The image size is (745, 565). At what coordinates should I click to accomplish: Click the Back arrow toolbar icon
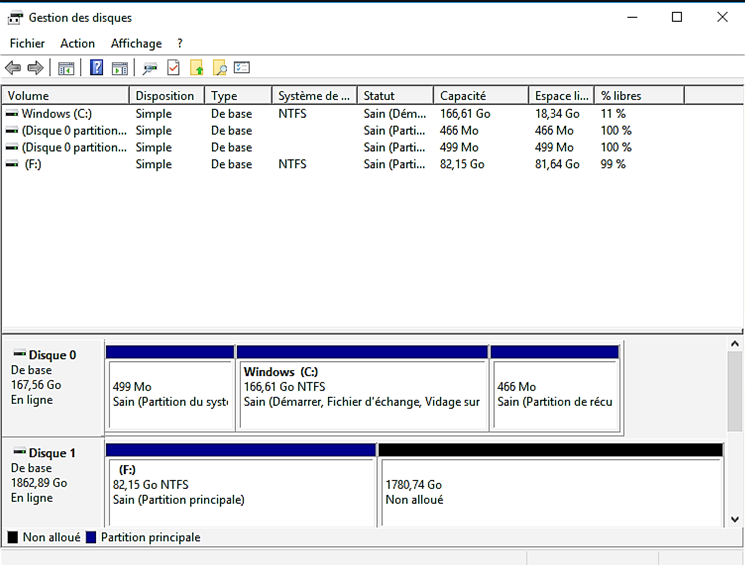click(13, 68)
